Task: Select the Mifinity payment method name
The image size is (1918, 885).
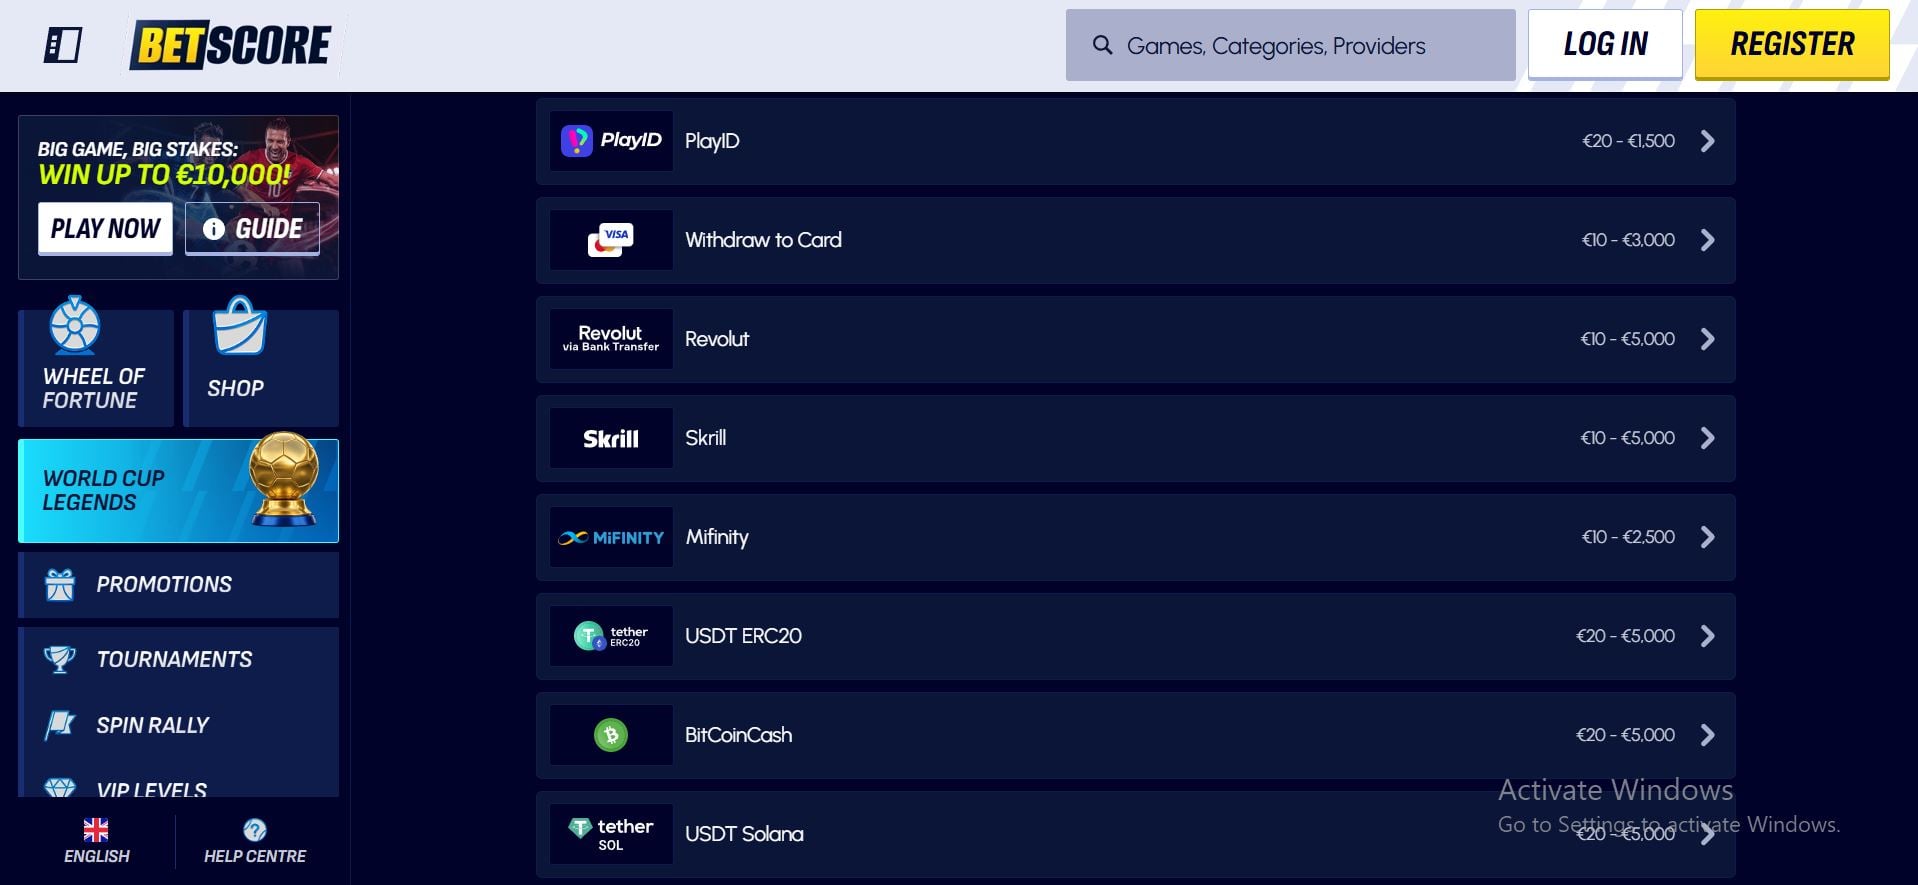Action: (x=717, y=537)
